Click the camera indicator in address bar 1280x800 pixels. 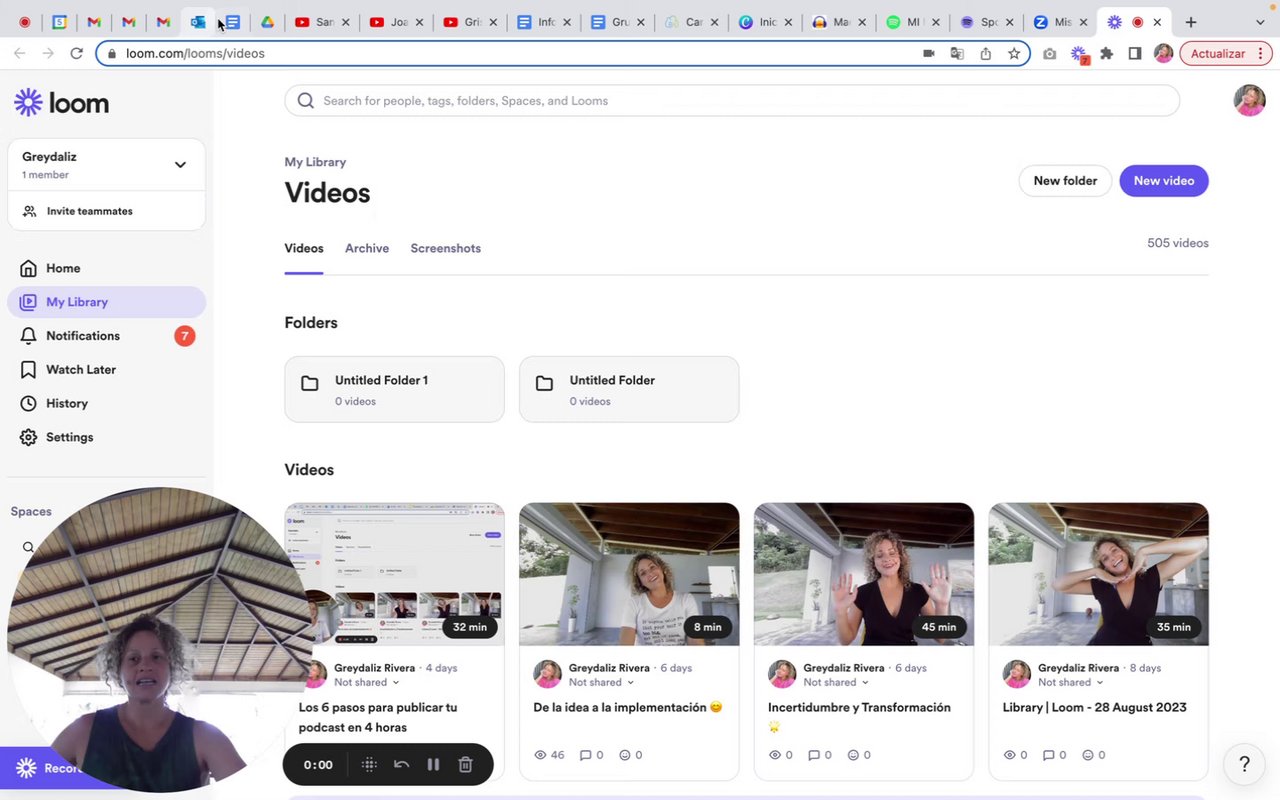(929, 53)
